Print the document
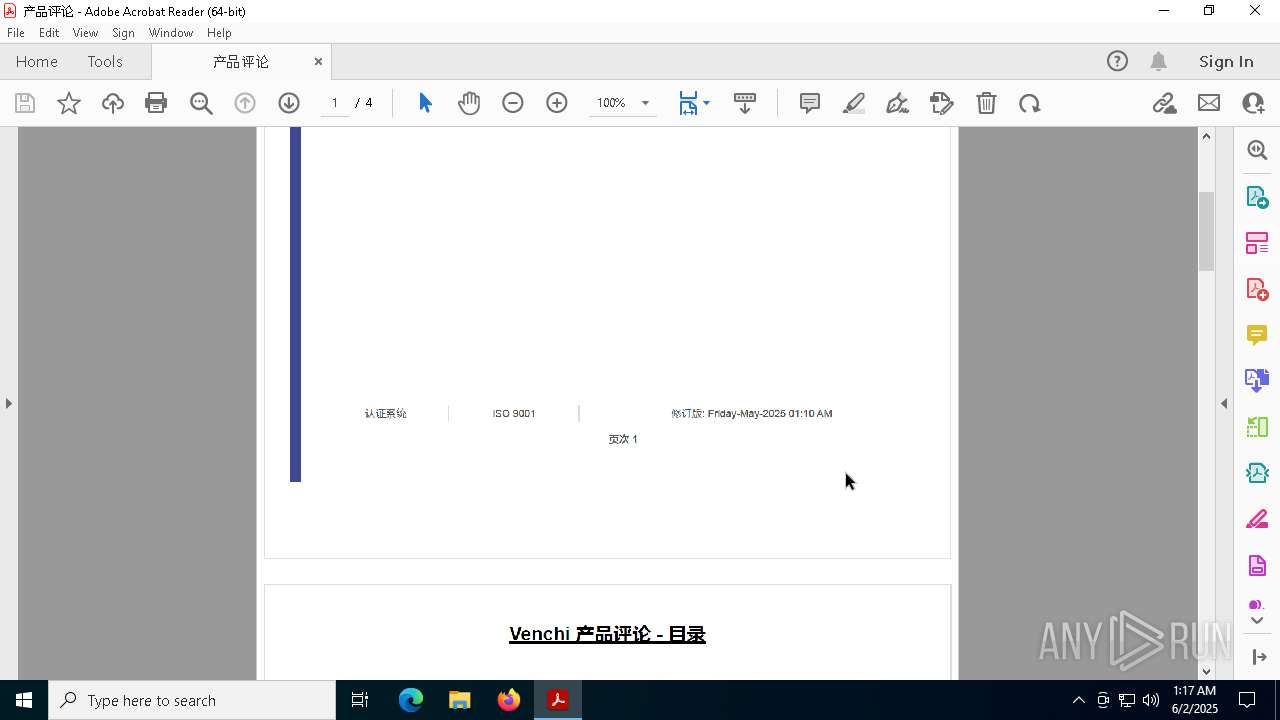 (x=156, y=103)
